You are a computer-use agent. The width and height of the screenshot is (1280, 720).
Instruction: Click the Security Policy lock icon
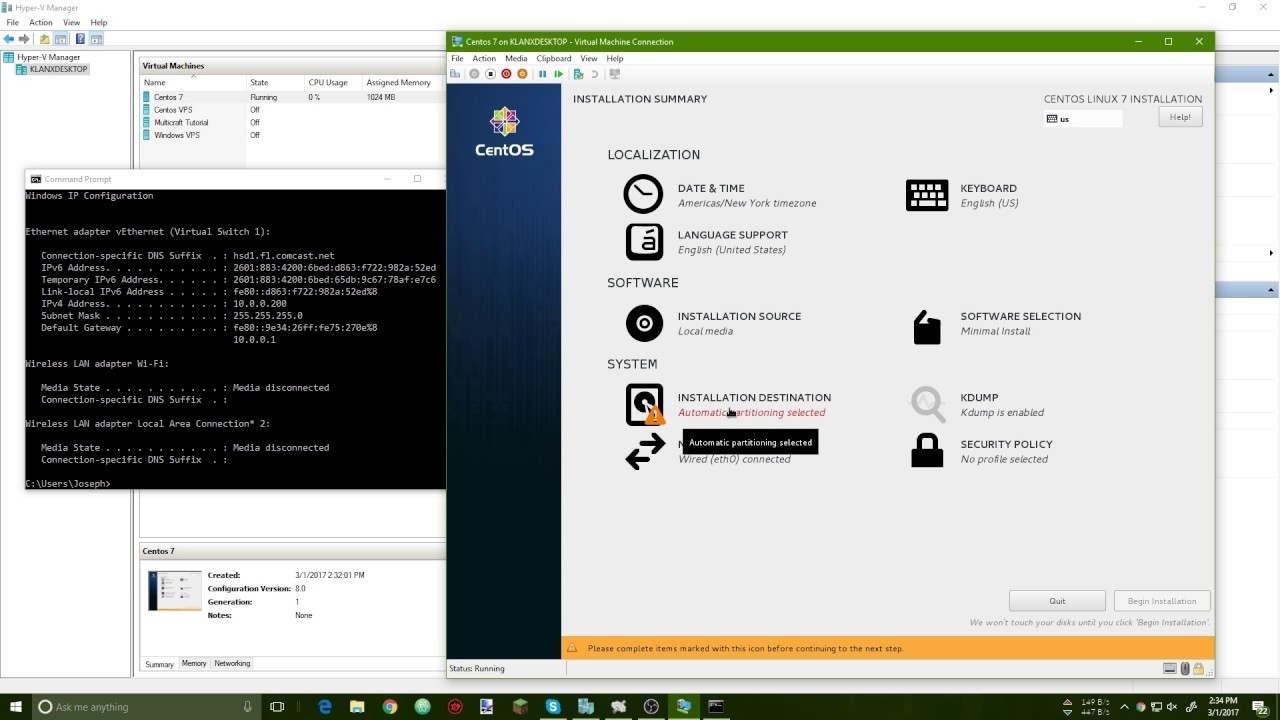[926, 451]
